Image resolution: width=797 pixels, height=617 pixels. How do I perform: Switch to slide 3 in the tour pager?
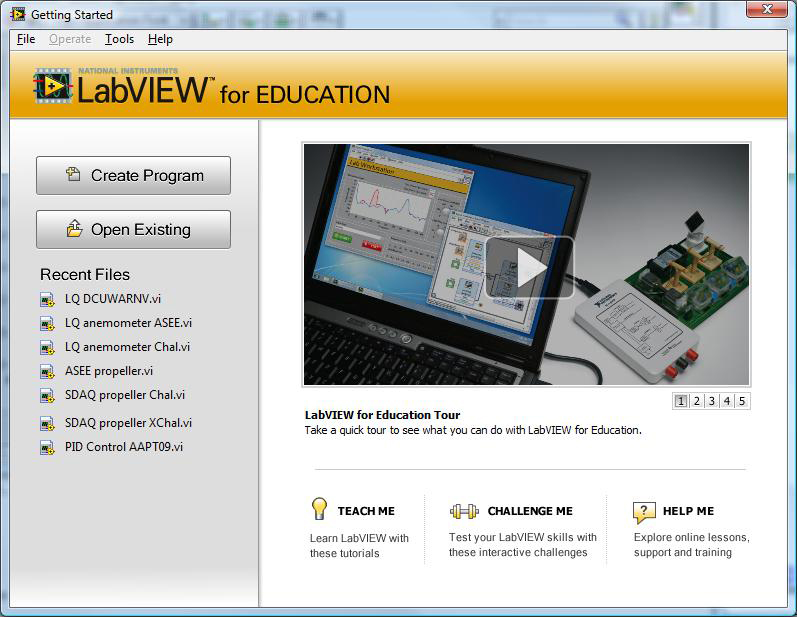point(712,401)
